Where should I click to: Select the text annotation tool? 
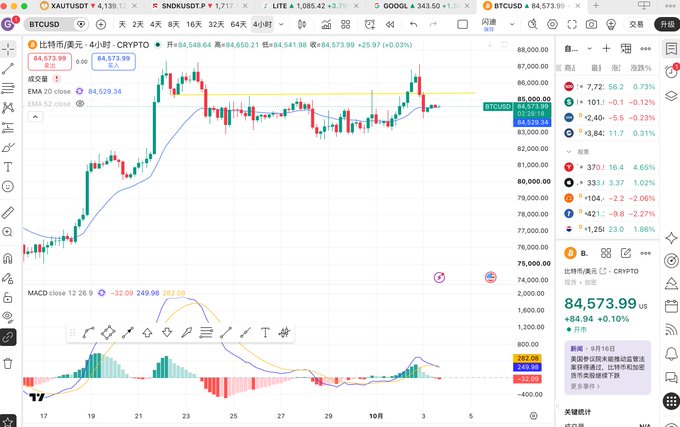(x=8, y=167)
